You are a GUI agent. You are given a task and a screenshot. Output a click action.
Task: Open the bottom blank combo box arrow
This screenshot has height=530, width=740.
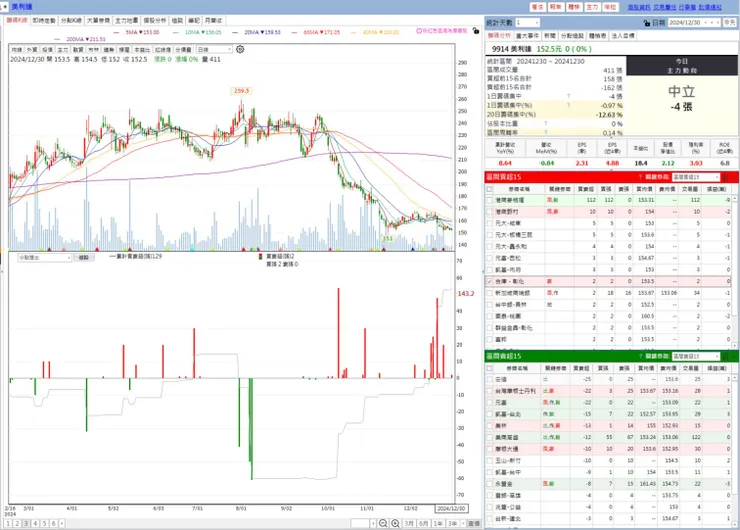(373, 523)
